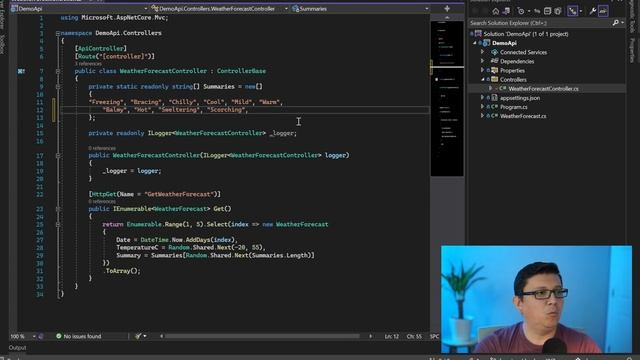
Task: Click '0 references' CodeLens above constructor
Action: click(102, 148)
